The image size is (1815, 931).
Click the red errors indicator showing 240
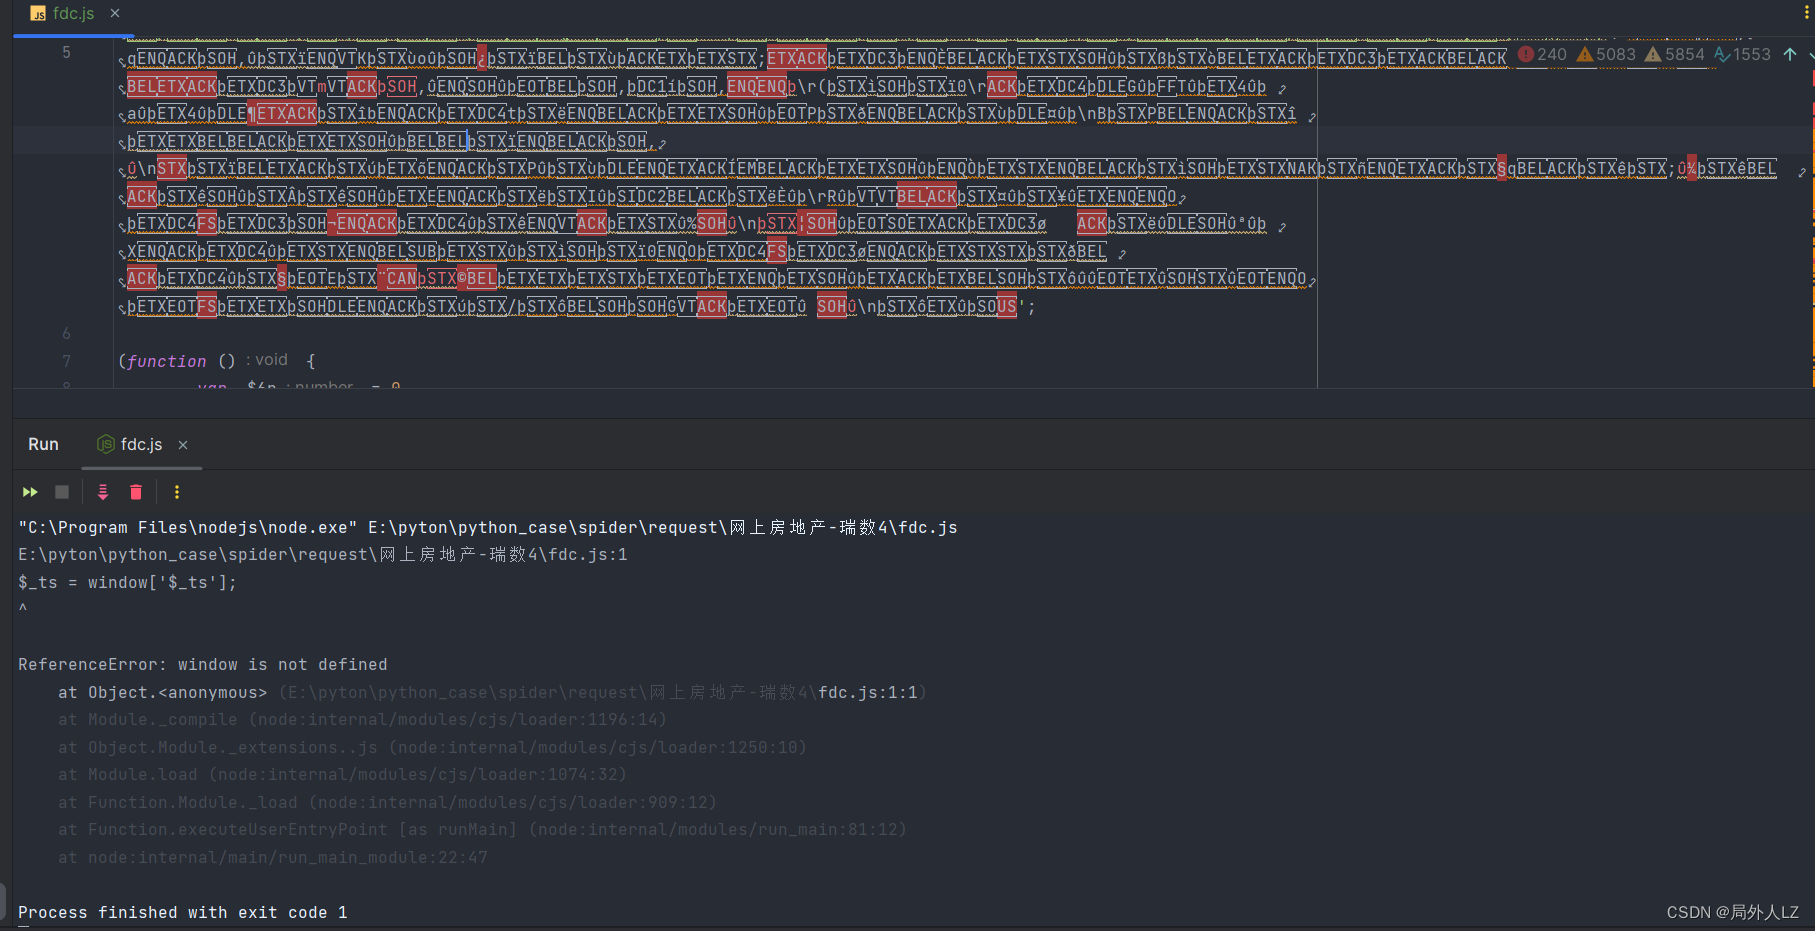[1542, 54]
